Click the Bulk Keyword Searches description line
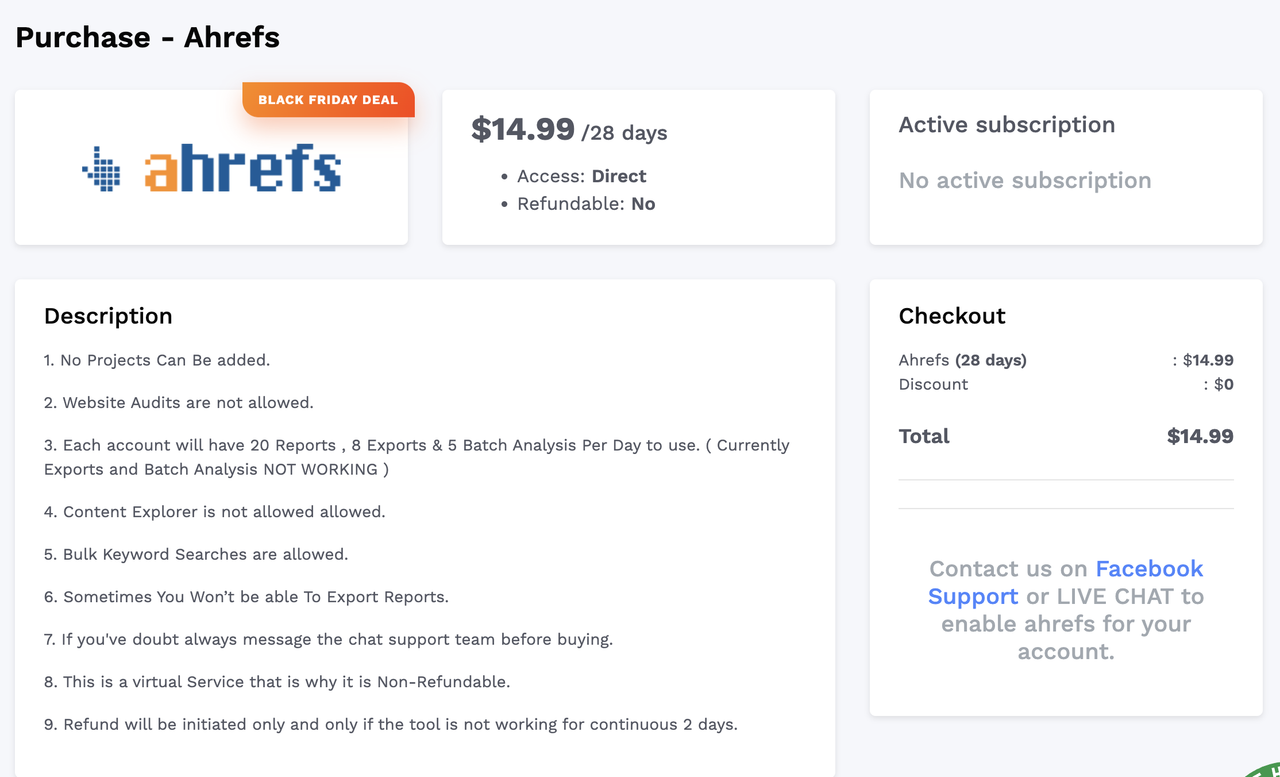The image size is (1280, 777). point(196,554)
